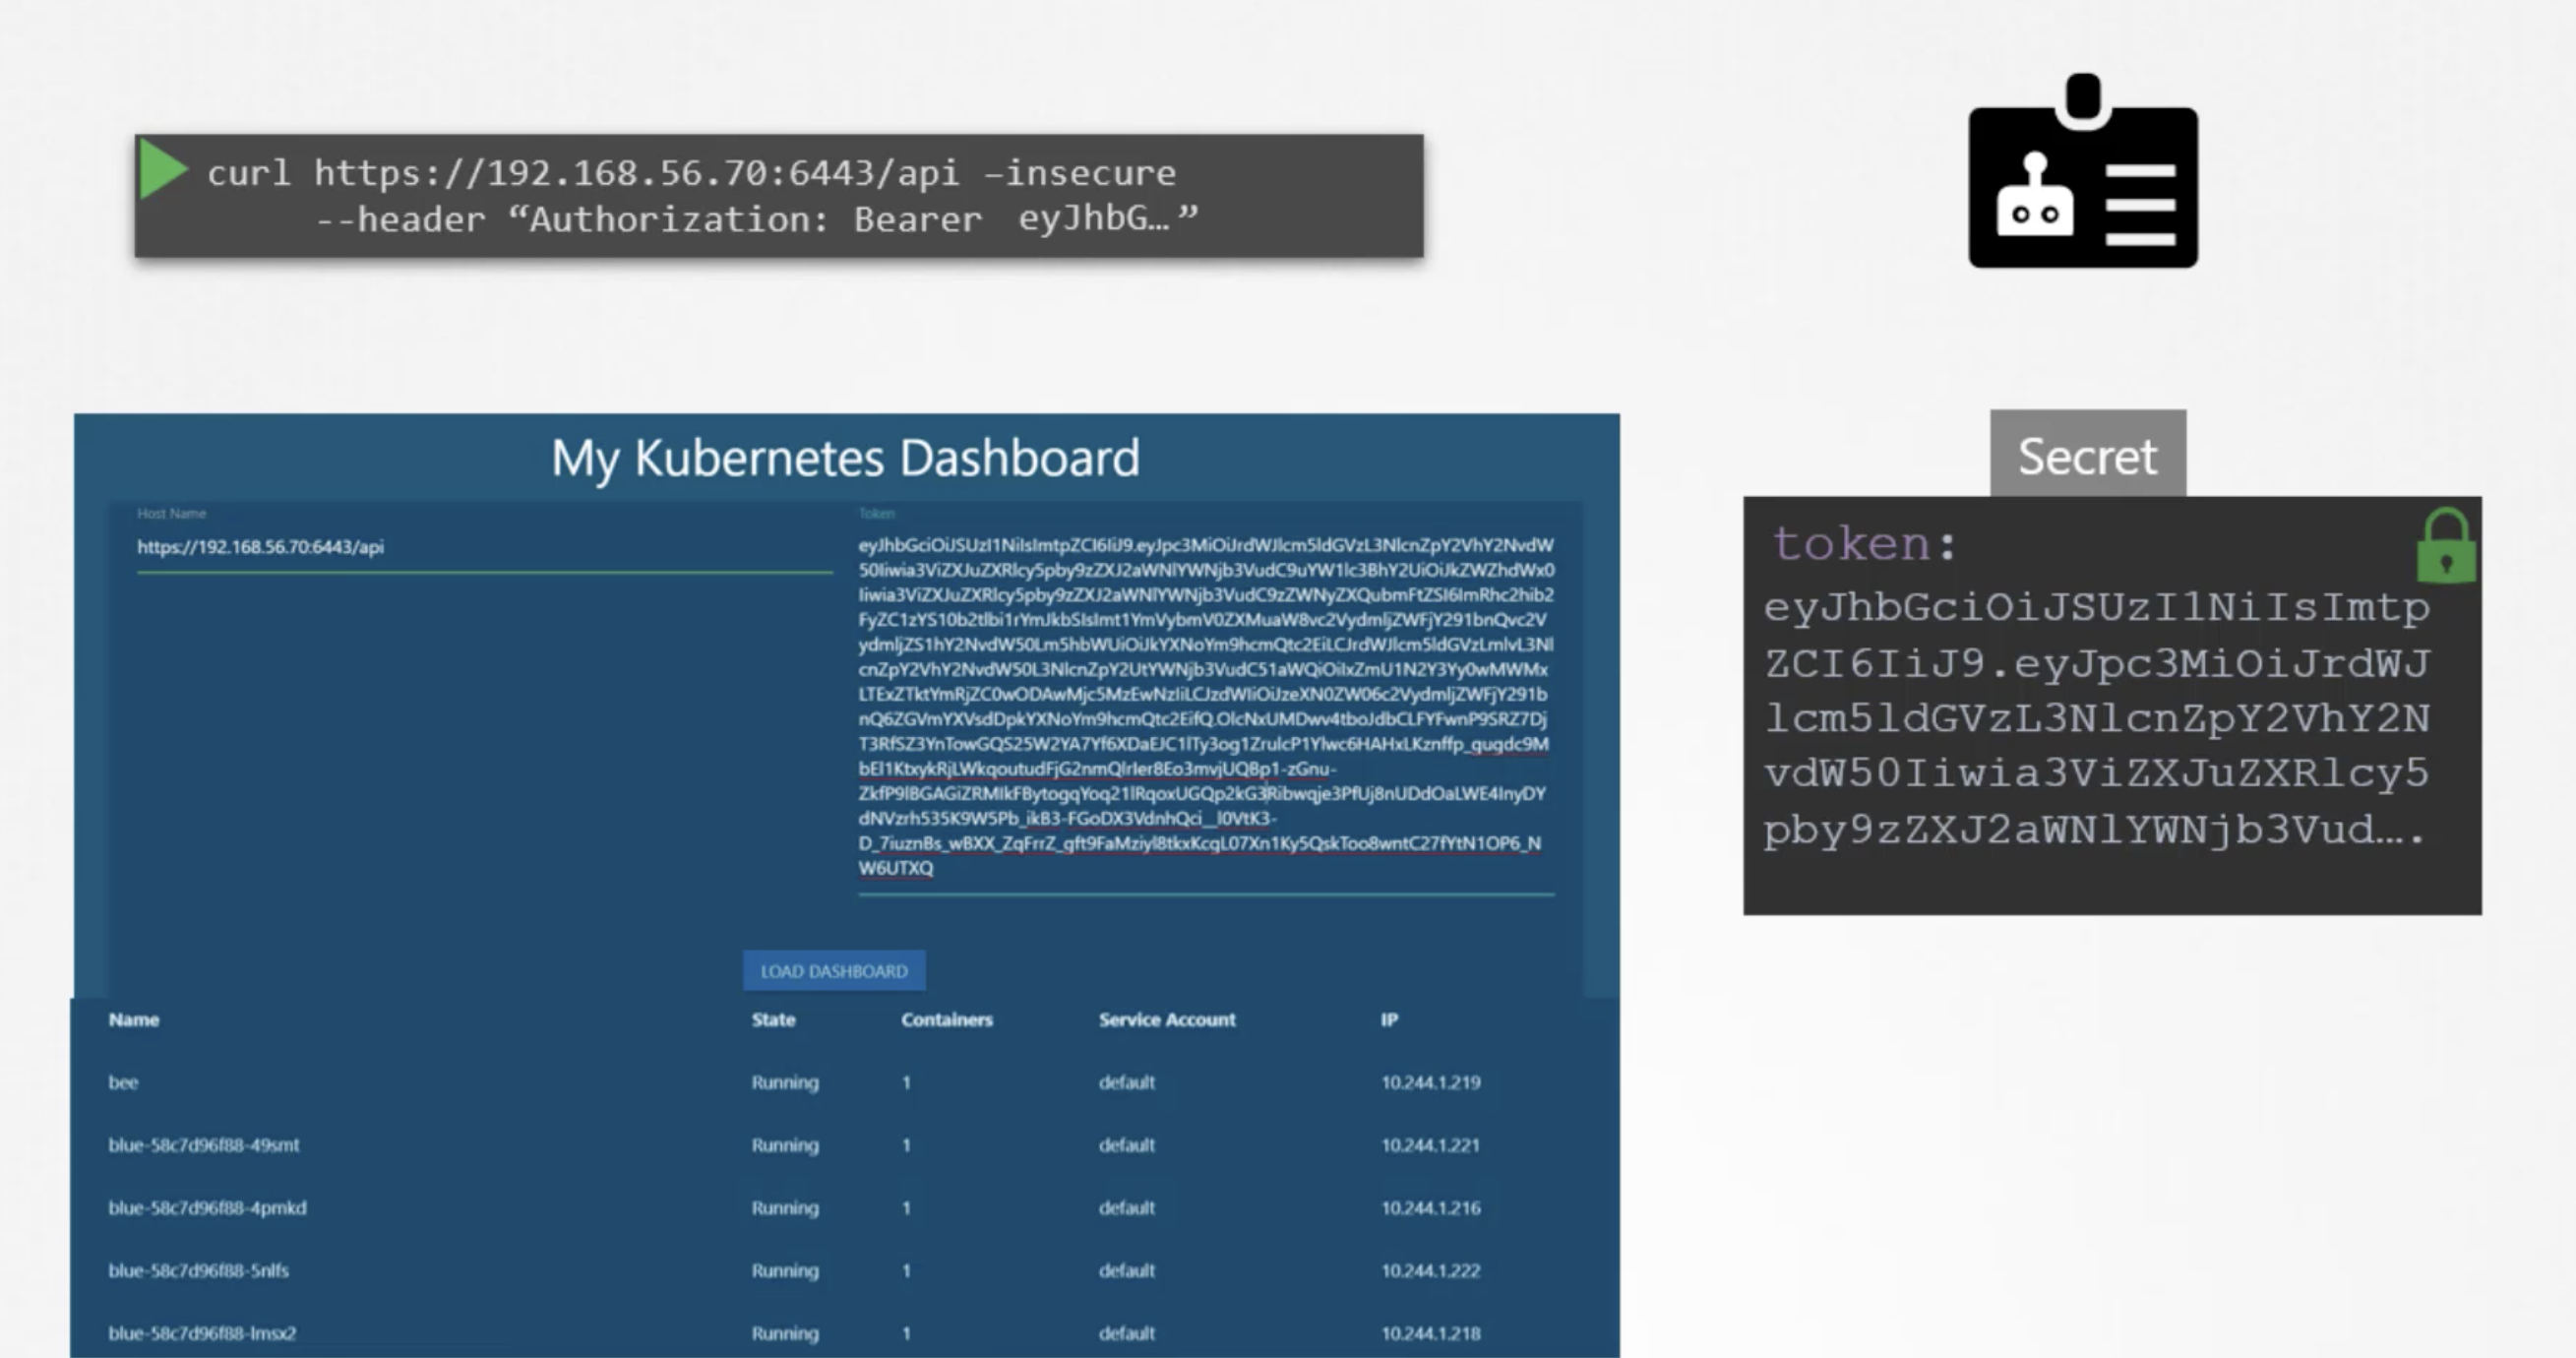This screenshot has width=2576, height=1358.
Task: Click the curl URL https://192.168.56.70:6443/api
Action: 636,173
